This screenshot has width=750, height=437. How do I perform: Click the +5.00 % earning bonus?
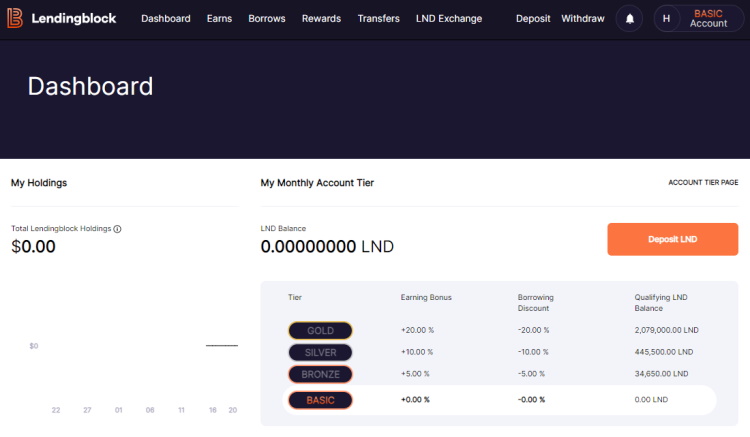(415, 374)
